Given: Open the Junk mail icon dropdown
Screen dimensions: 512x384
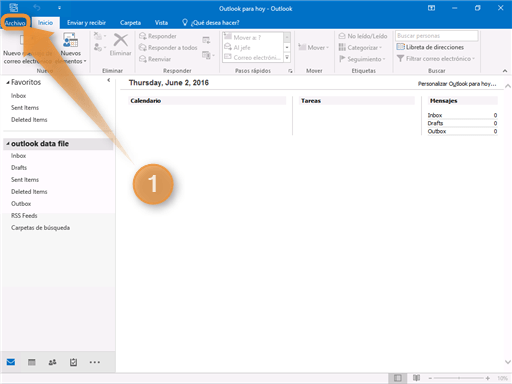Looking at the screenshot, I should point(100,47).
